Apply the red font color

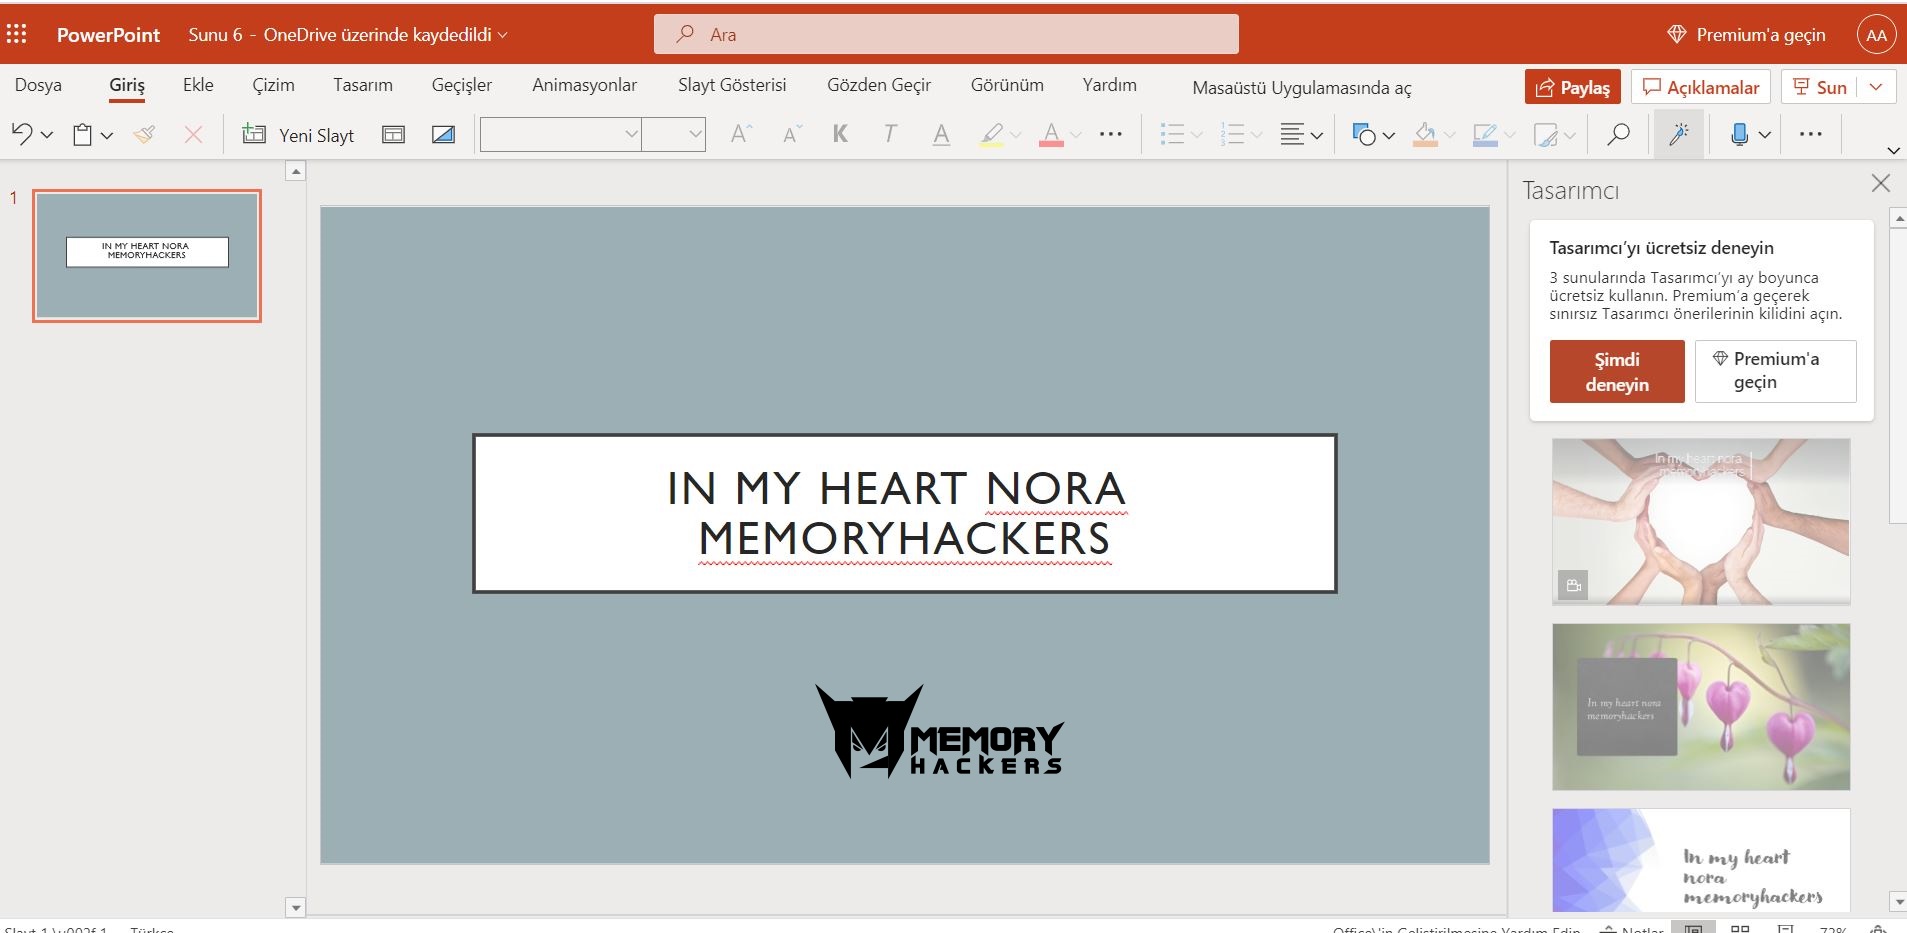click(x=1051, y=134)
